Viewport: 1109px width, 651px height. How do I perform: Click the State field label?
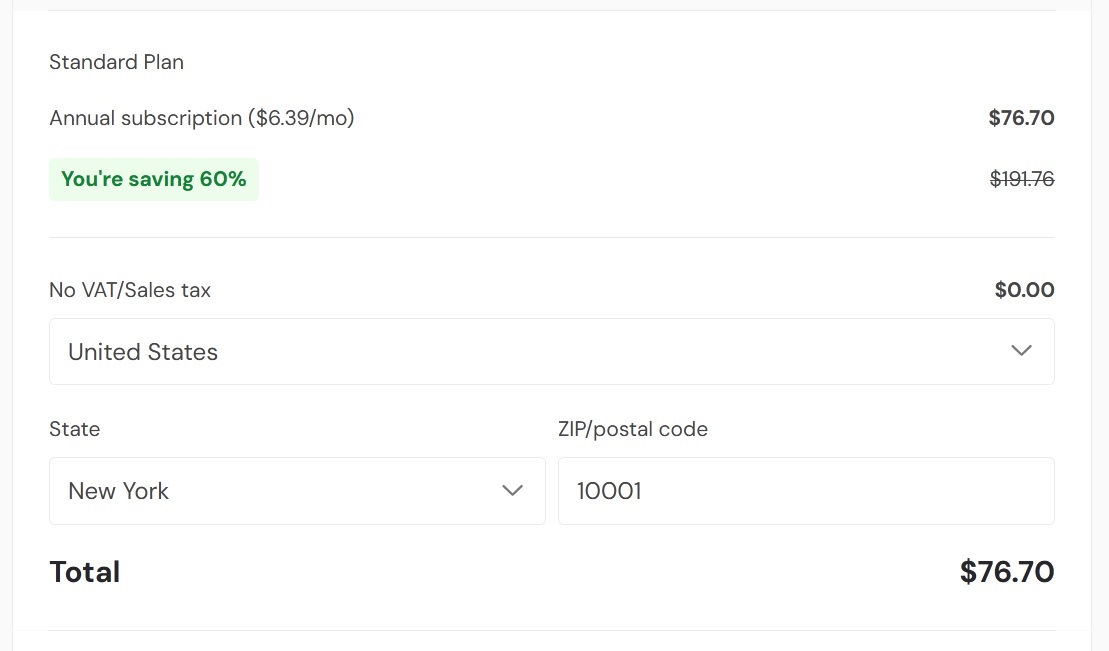click(75, 429)
